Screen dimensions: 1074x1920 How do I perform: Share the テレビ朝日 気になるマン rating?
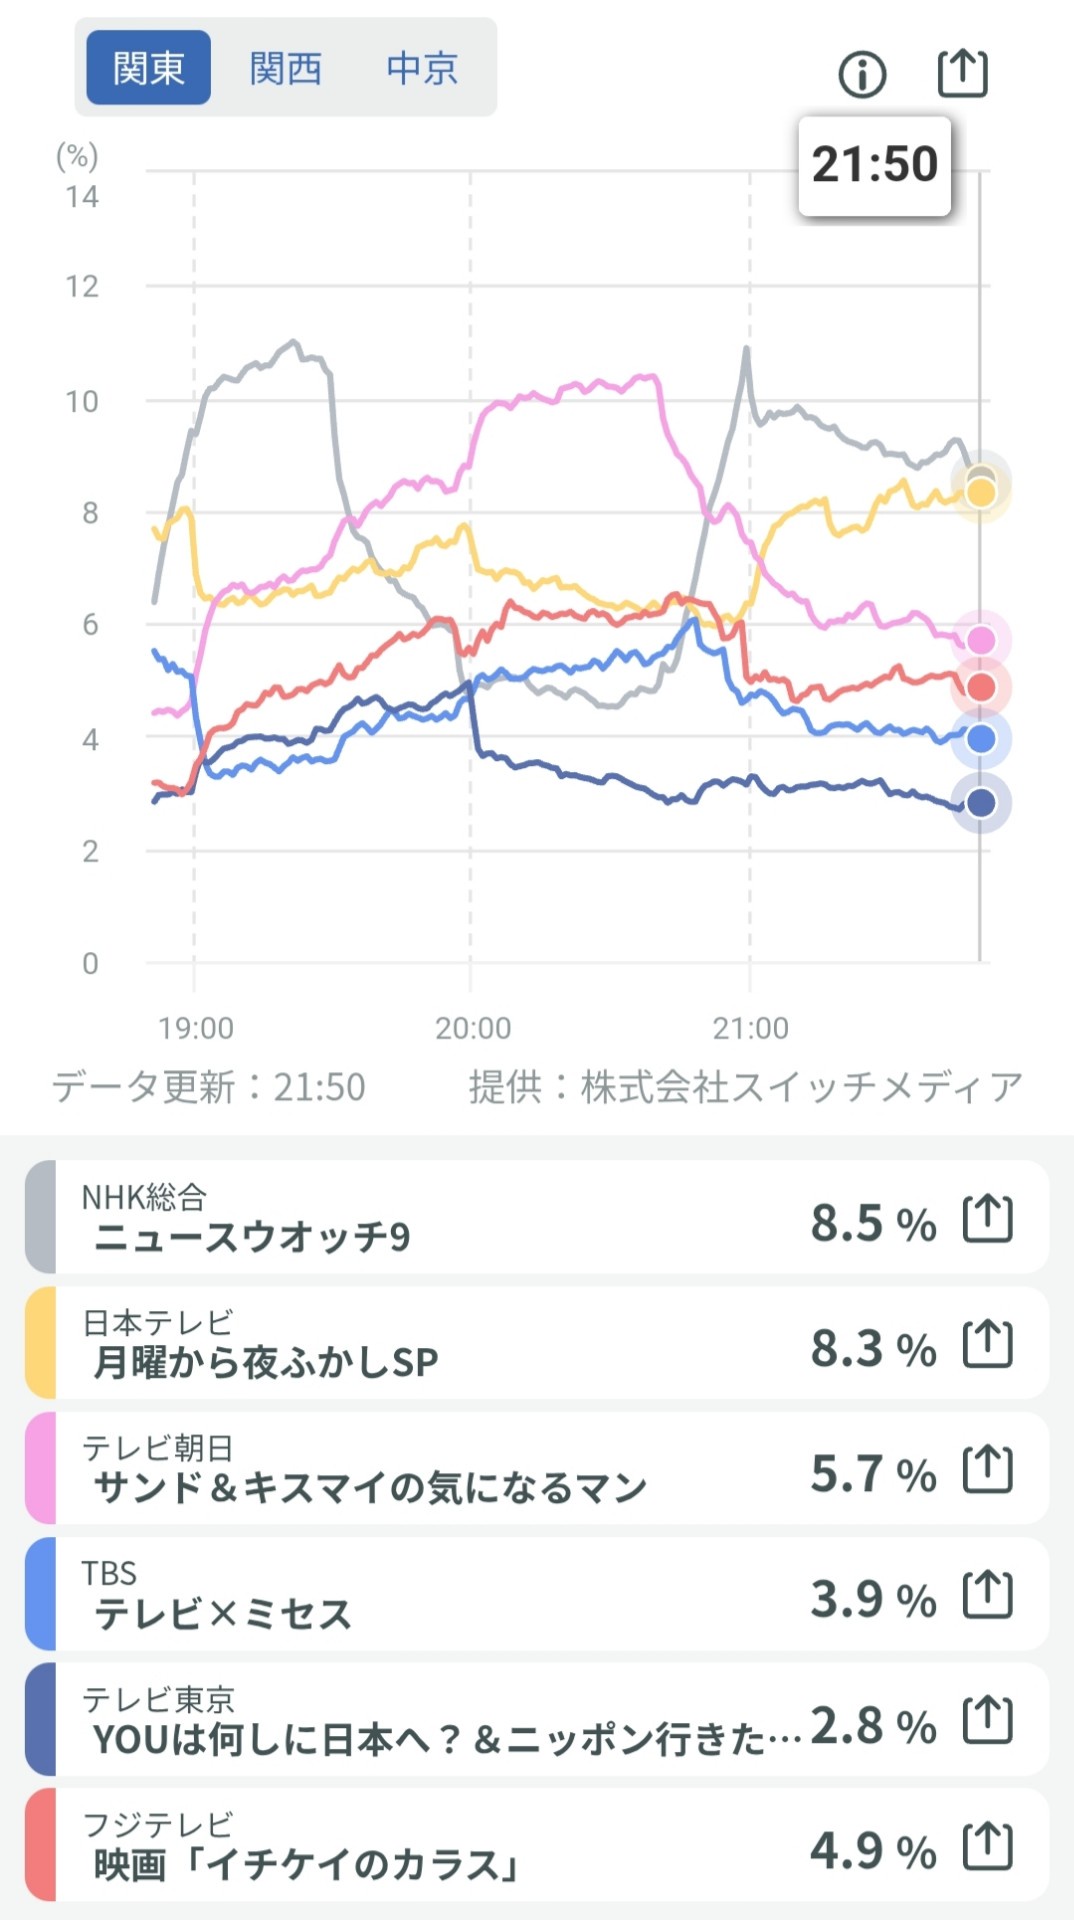987,1470
